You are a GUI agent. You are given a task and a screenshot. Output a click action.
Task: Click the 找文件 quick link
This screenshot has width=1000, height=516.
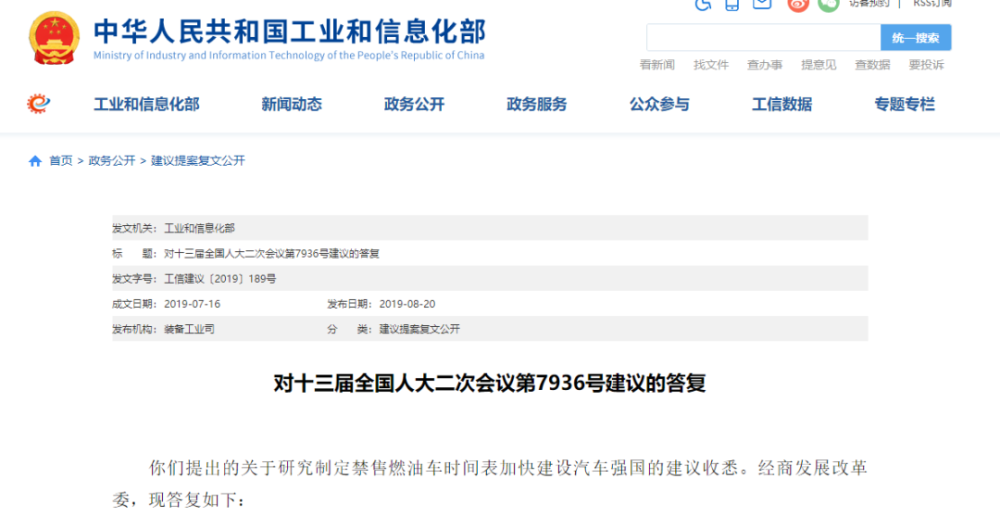click(711, 65)
